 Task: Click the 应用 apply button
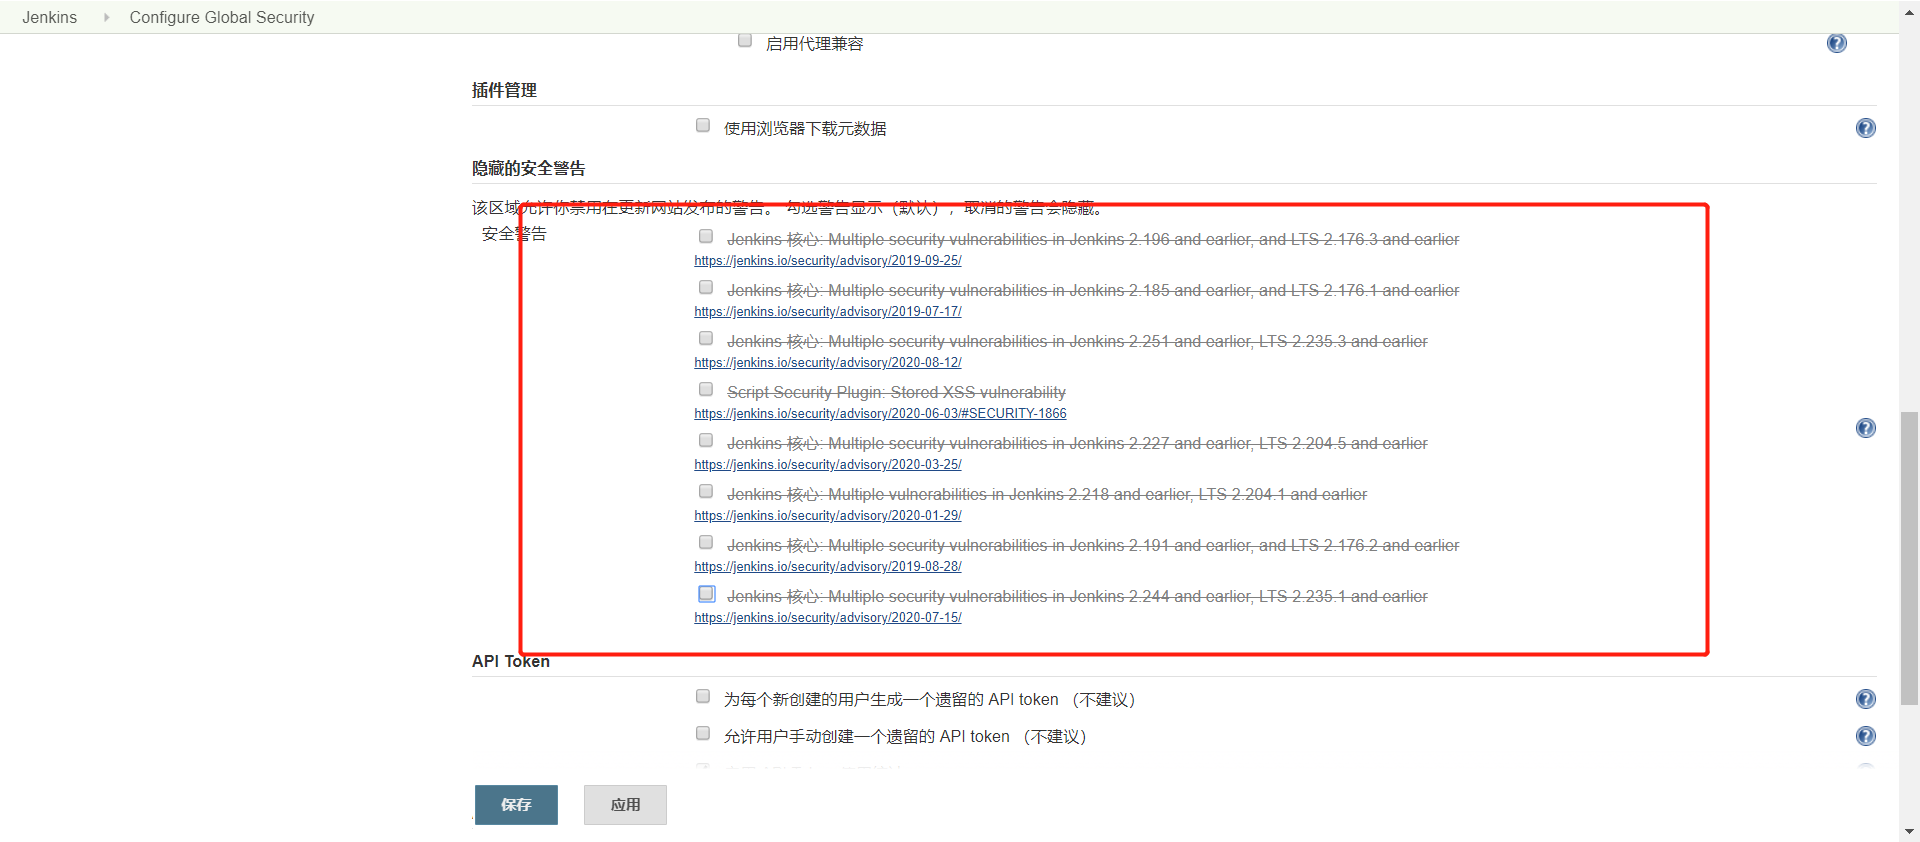click(625, 805)
